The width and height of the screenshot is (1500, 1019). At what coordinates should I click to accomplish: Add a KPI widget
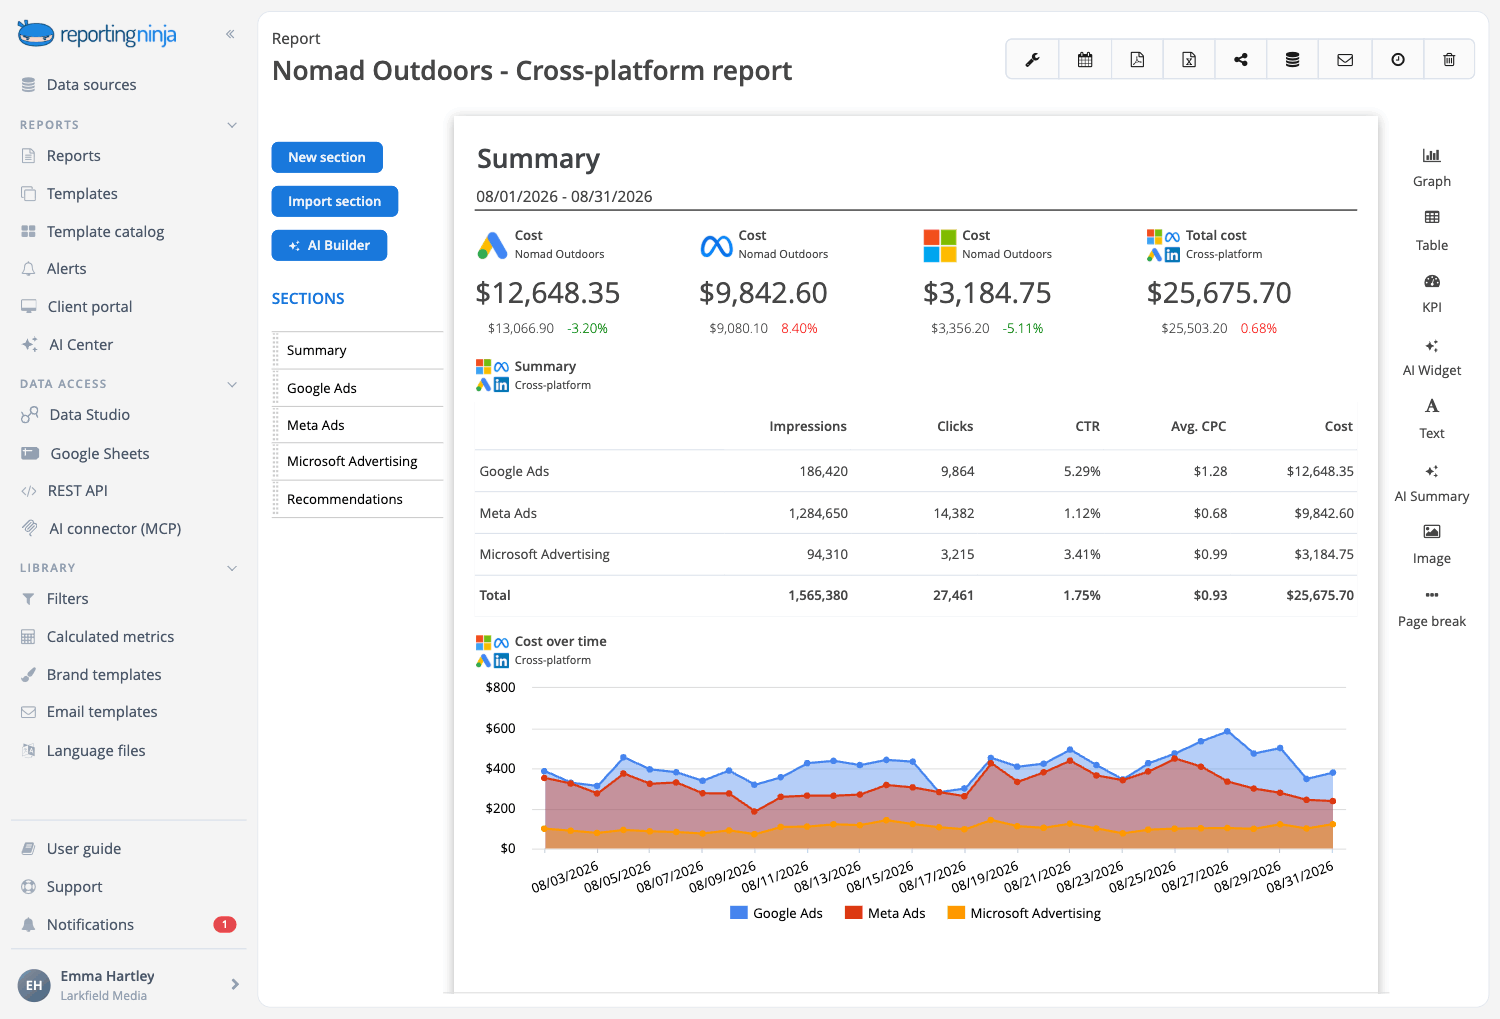point(1432,293)
